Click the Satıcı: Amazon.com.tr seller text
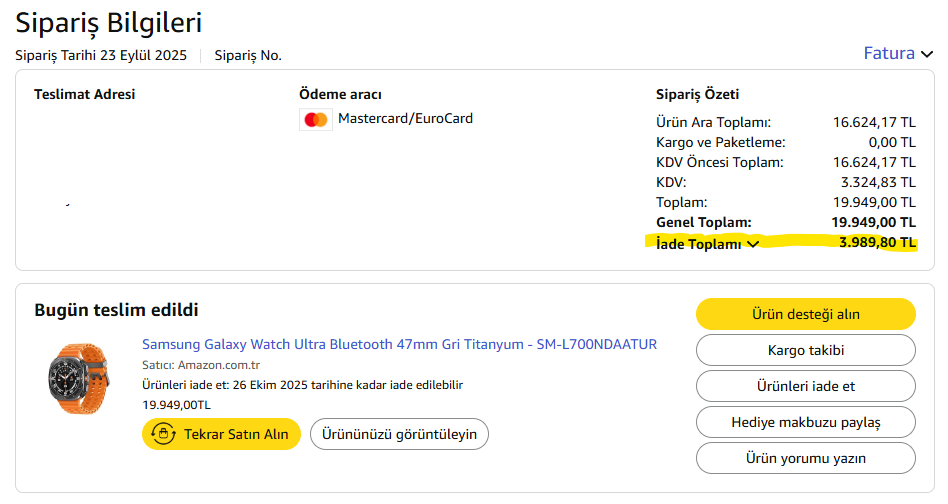This screenshot has width=948, height=504. coord(201,365)
